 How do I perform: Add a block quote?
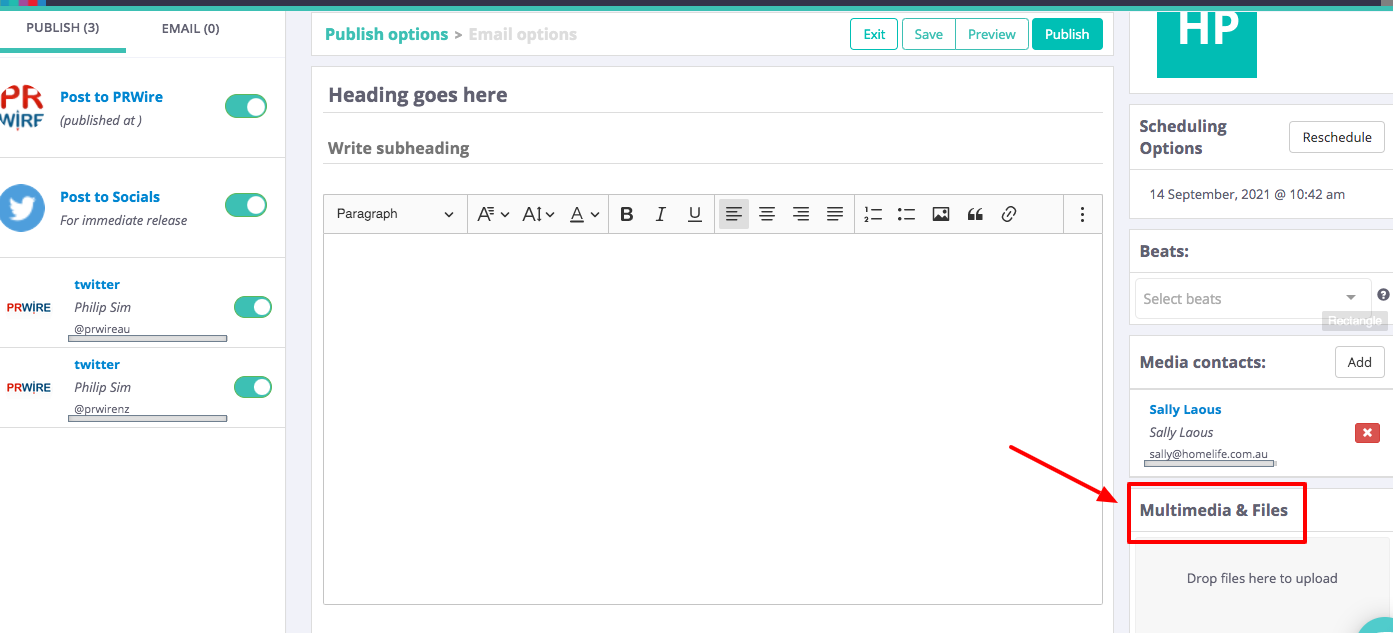point(975,214)
